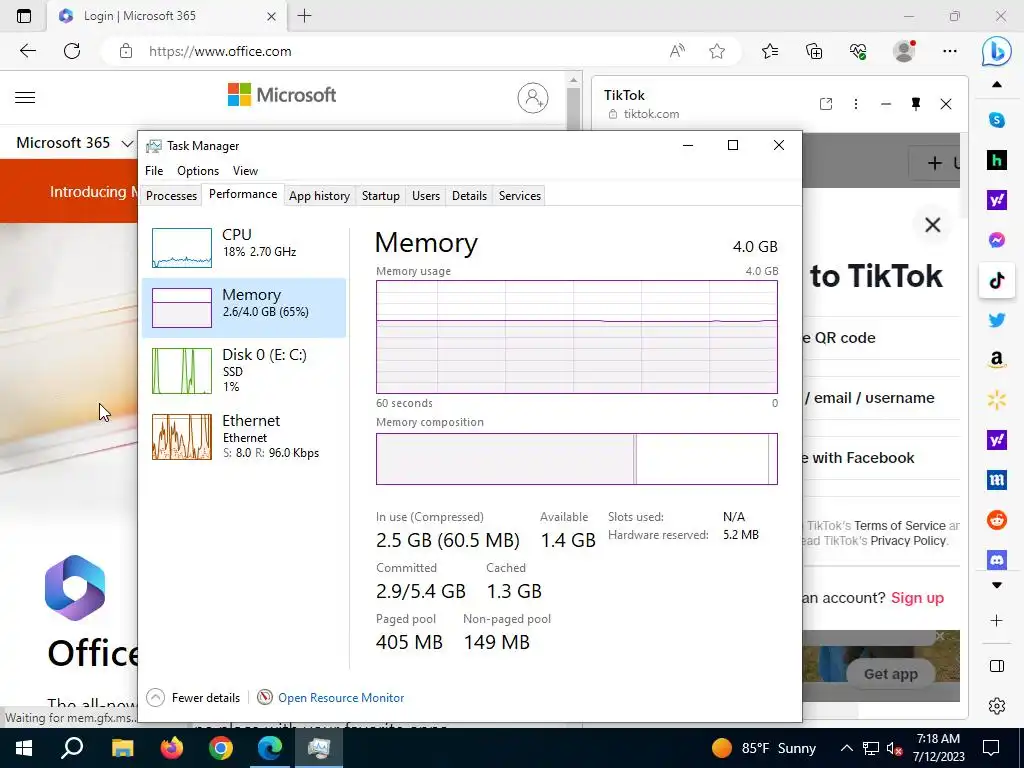Switch to the App history tab
This screenshot has width=1024, height=768.
319,196
